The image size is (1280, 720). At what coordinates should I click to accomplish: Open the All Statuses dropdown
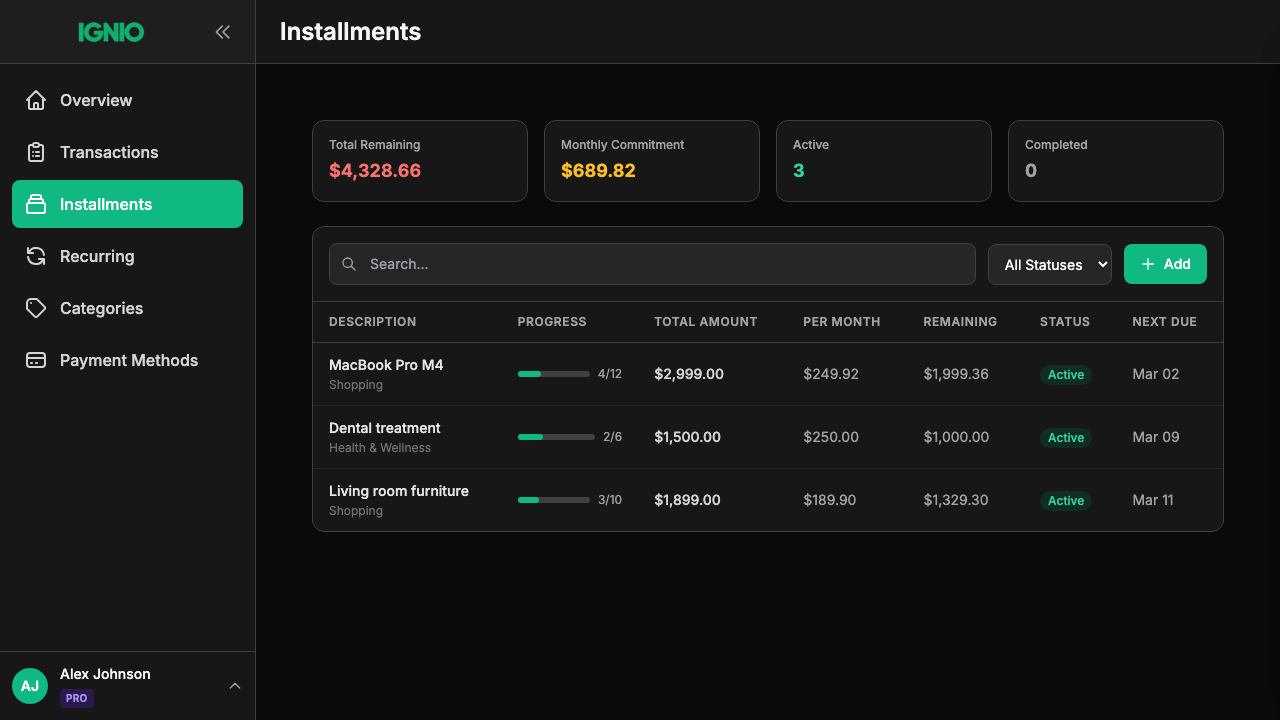pos(1050,264)
